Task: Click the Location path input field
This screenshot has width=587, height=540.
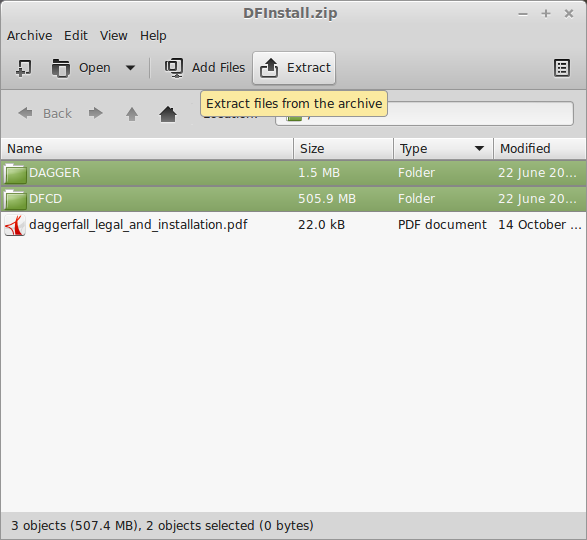Action: [424, 113]
